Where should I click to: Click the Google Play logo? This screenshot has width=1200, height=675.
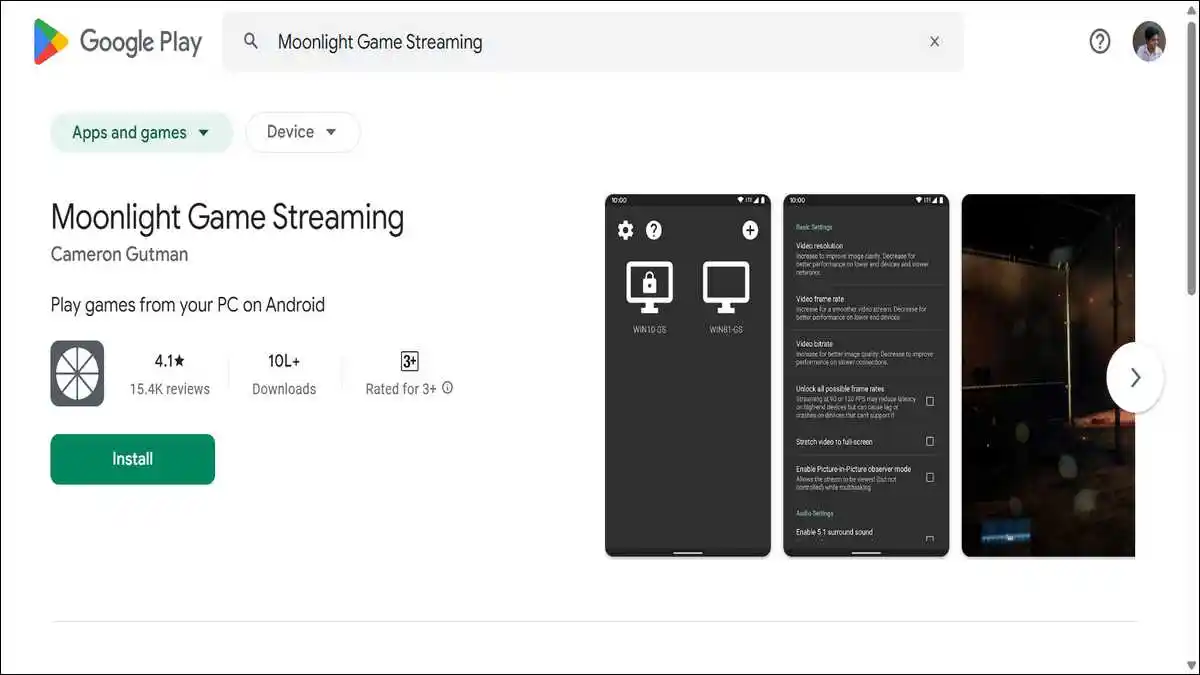coord(118,41)
